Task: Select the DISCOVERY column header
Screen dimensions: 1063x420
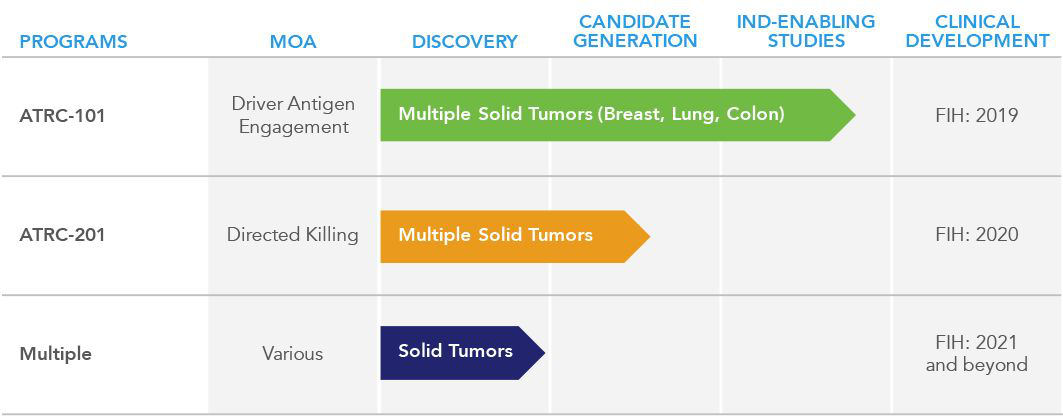Action: click(x=464, y=41)
